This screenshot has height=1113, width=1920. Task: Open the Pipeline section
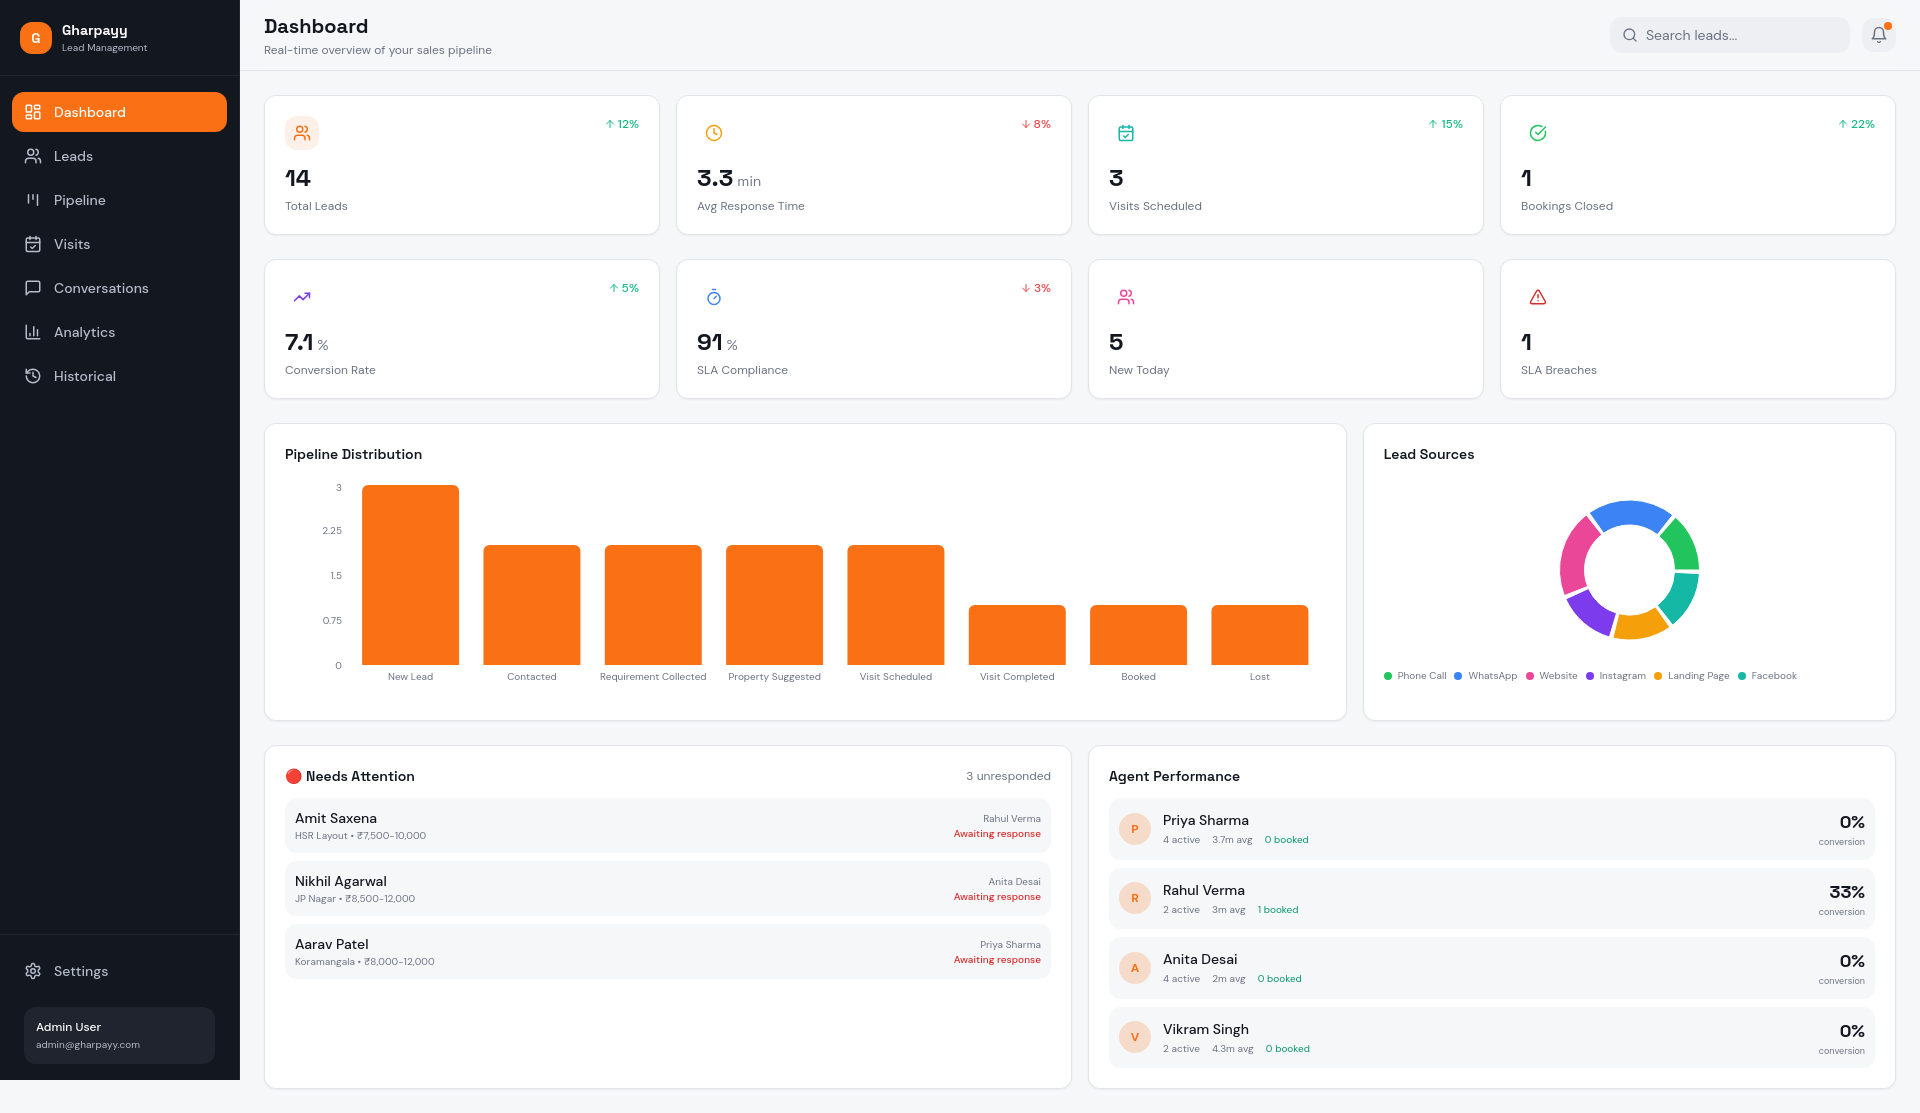point(119,200)
